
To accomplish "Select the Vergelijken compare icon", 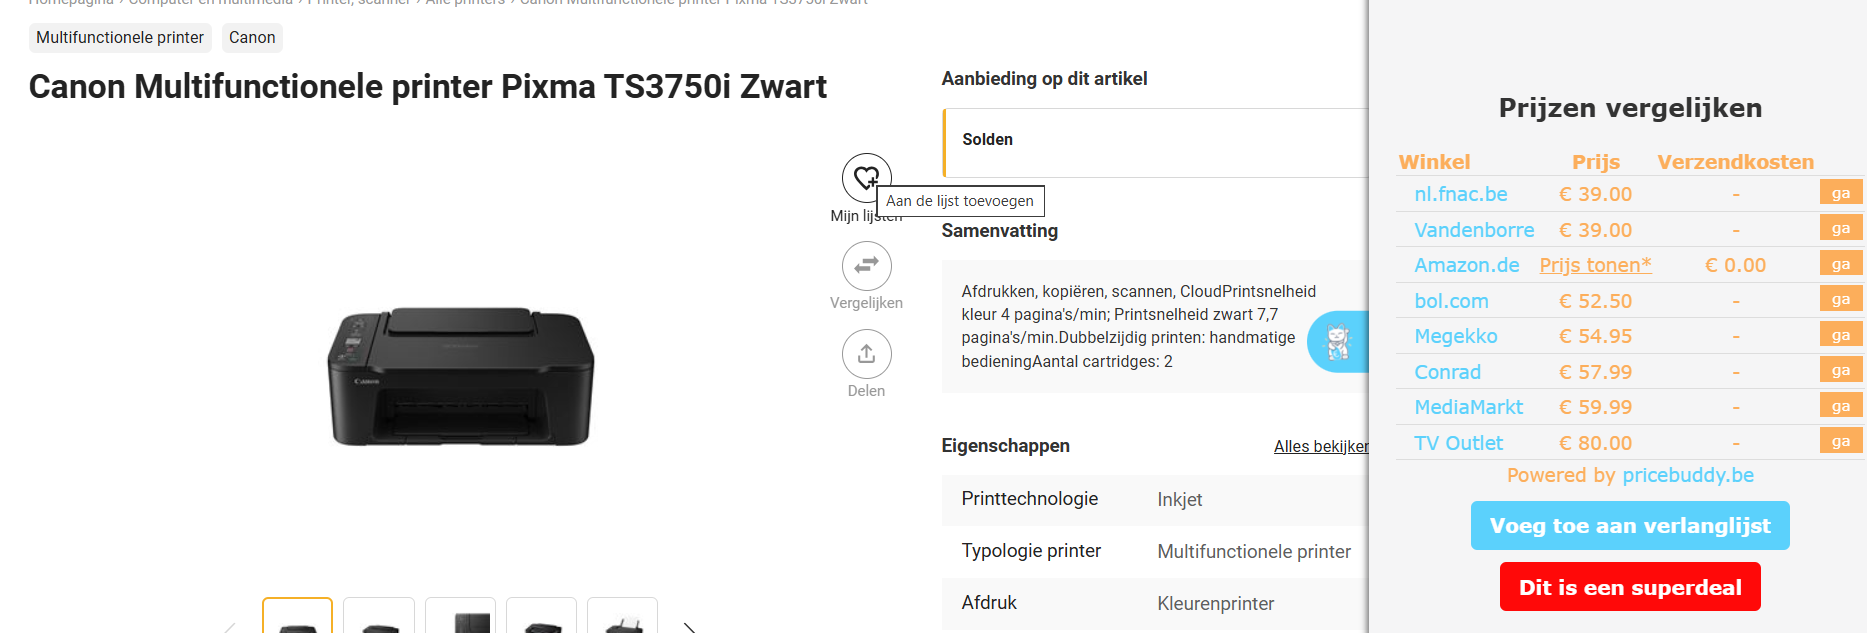I will coord(866,265).
